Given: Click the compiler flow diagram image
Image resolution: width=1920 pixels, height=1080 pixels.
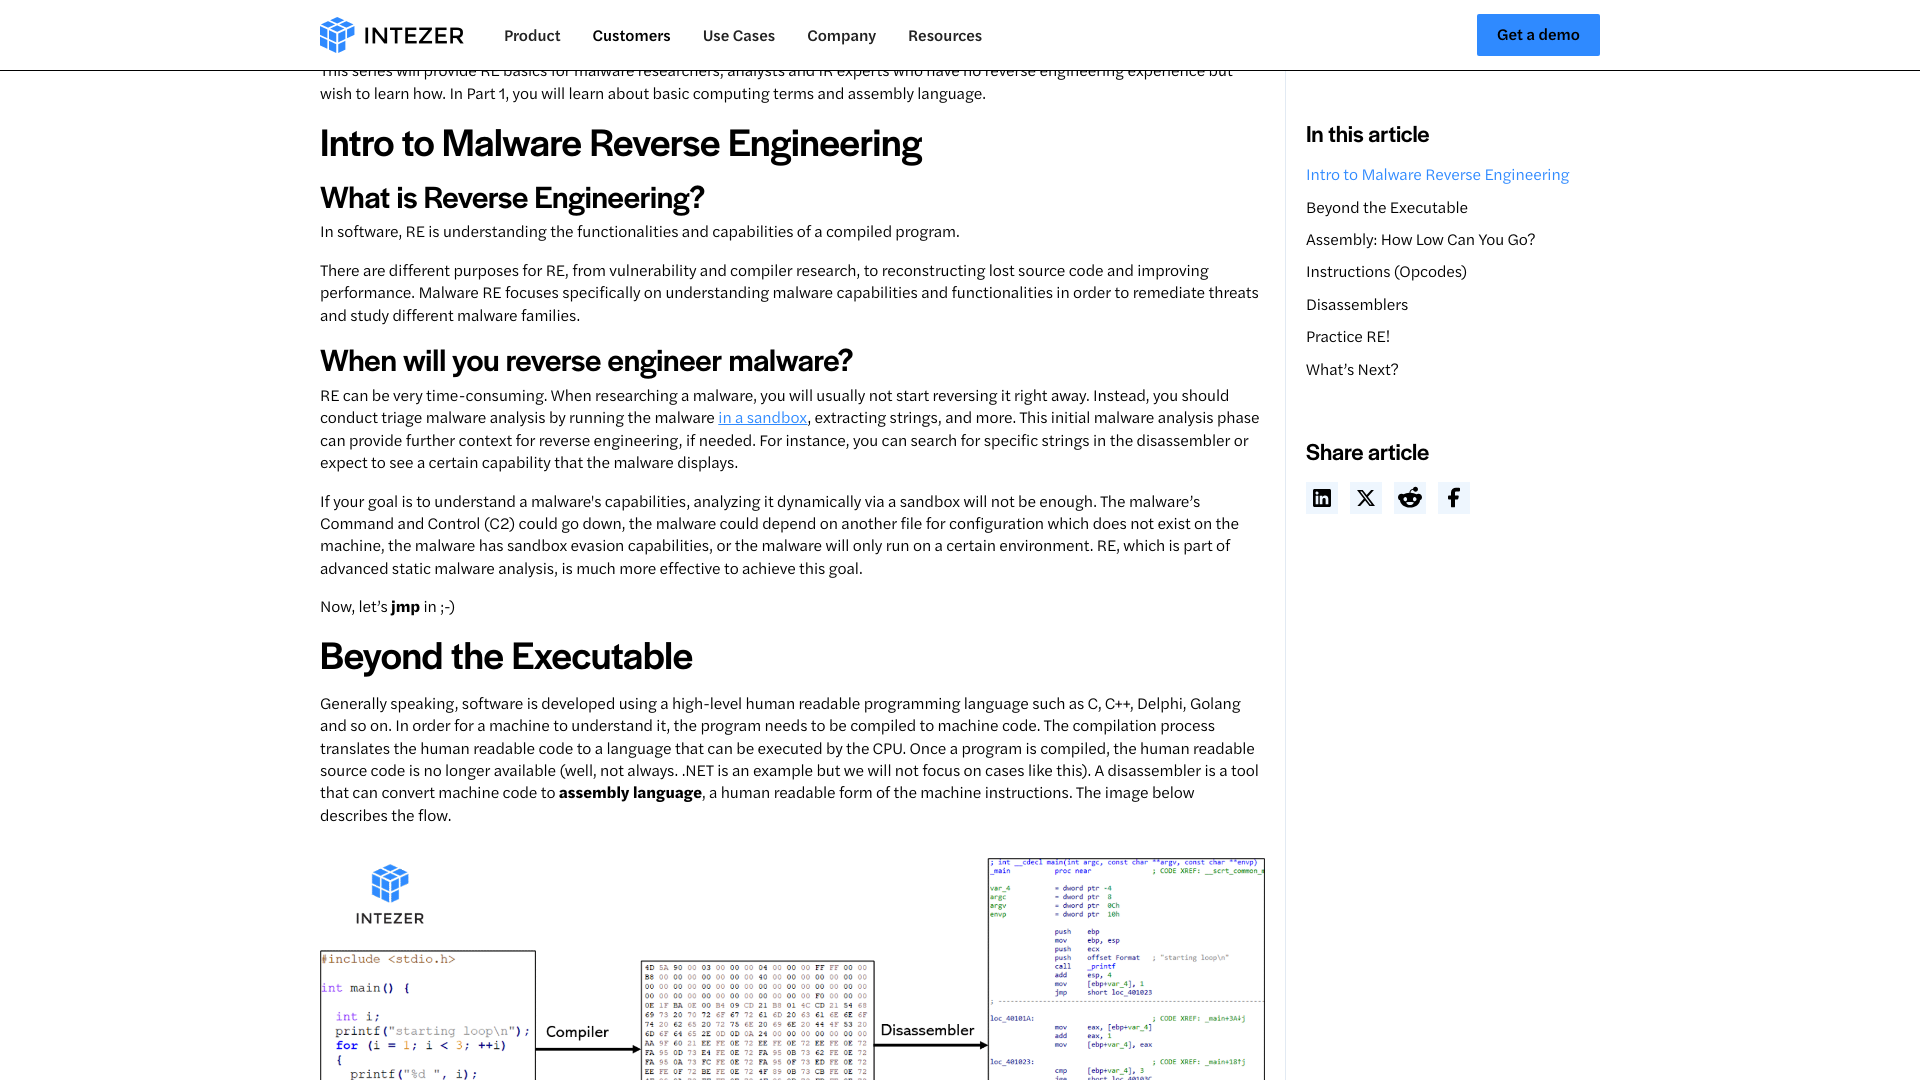Looking at the screenshot, I should (x=792, y=968).
